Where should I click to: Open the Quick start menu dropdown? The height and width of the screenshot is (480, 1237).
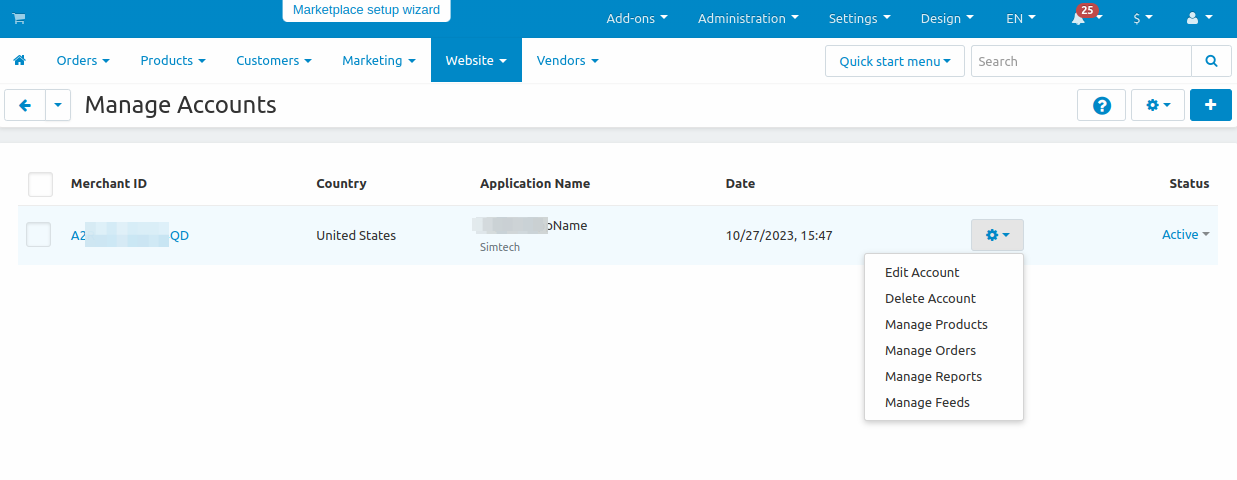pyautogui.click(x=894, y=61)
